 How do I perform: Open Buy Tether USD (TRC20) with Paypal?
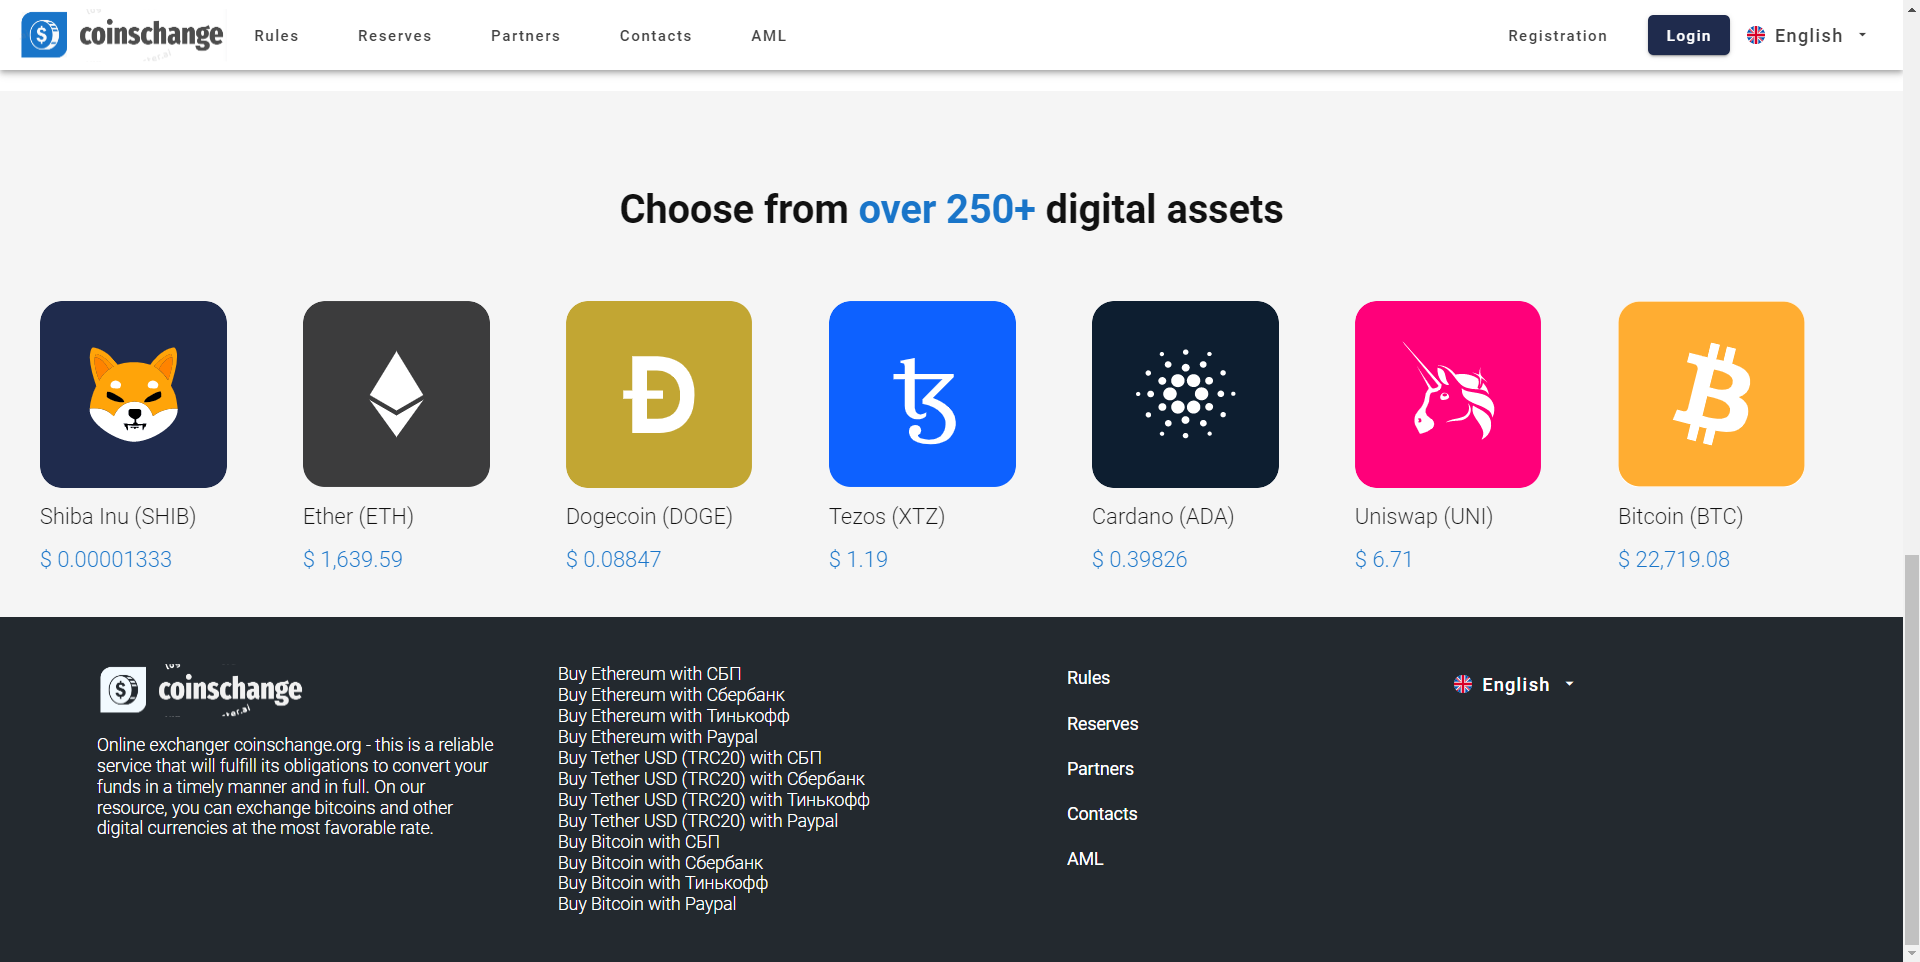click(x=698, y=821)
